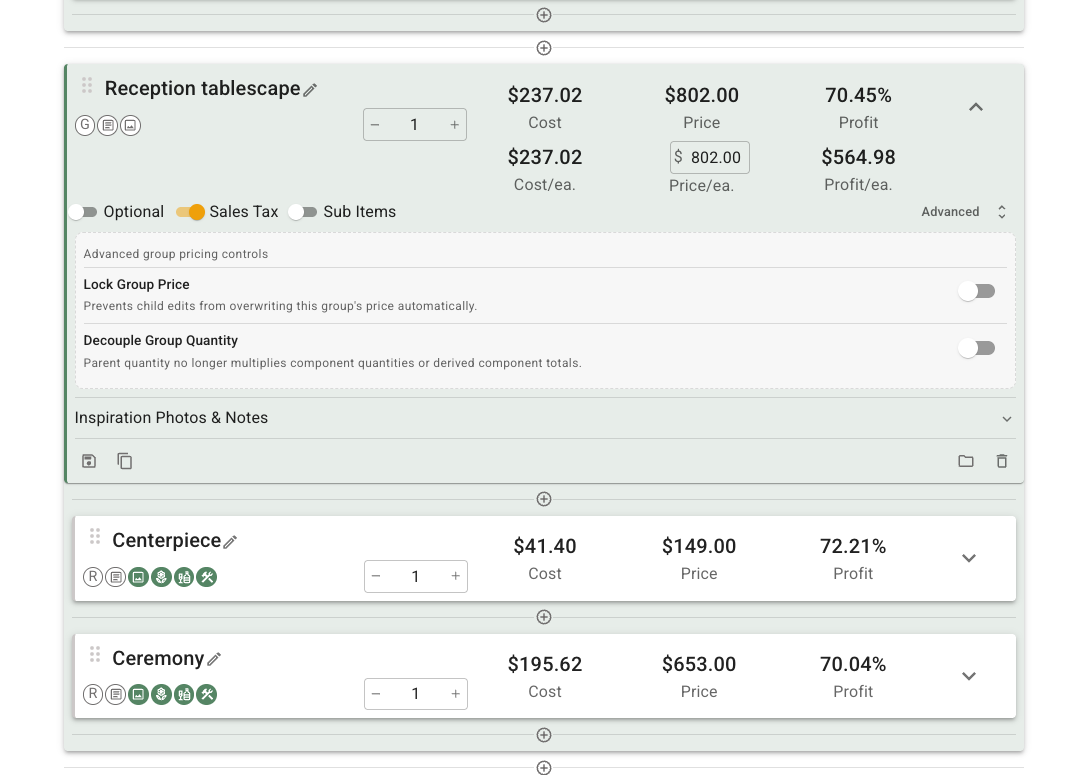The image size is (1088, 775).
Task: Open the notes icon on the Centerpiece card
Action: (116, 577)
